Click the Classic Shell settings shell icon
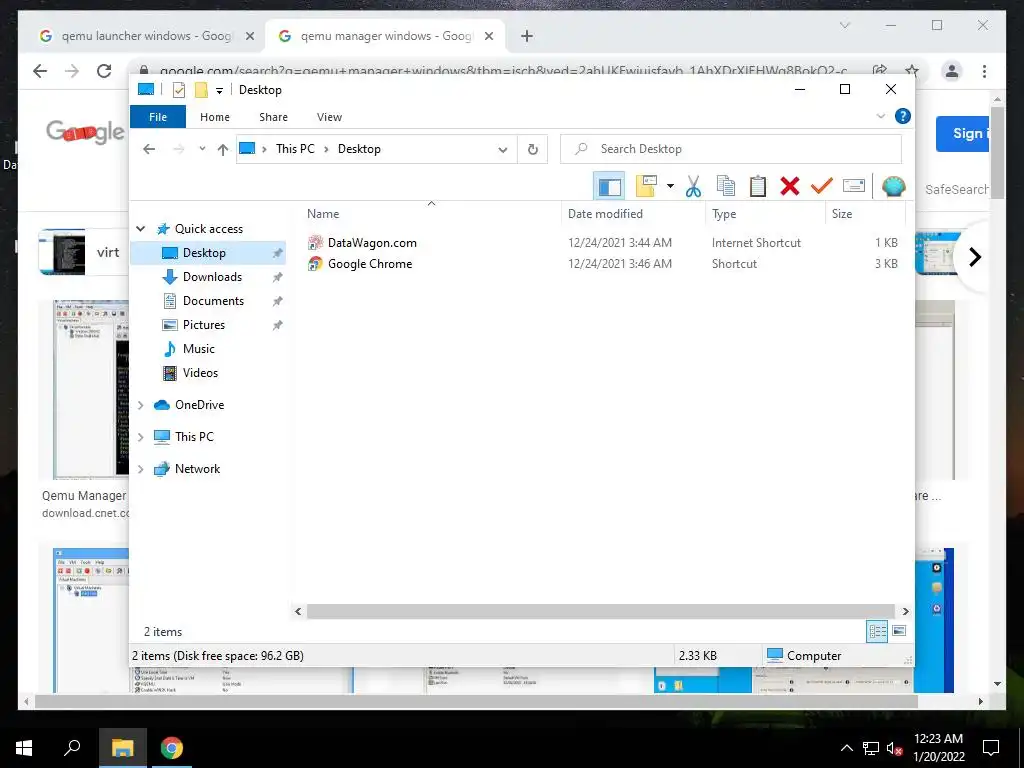 tap(893, 186)
